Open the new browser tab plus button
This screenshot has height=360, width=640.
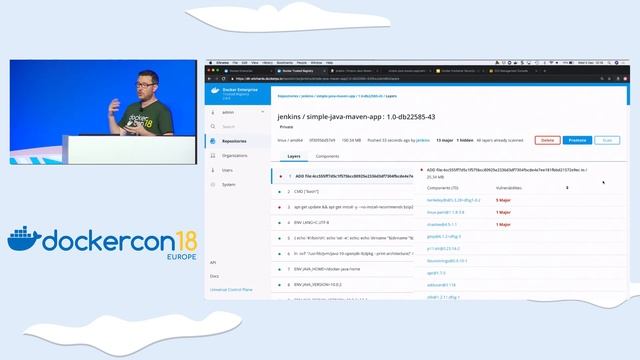coord(544,71)
